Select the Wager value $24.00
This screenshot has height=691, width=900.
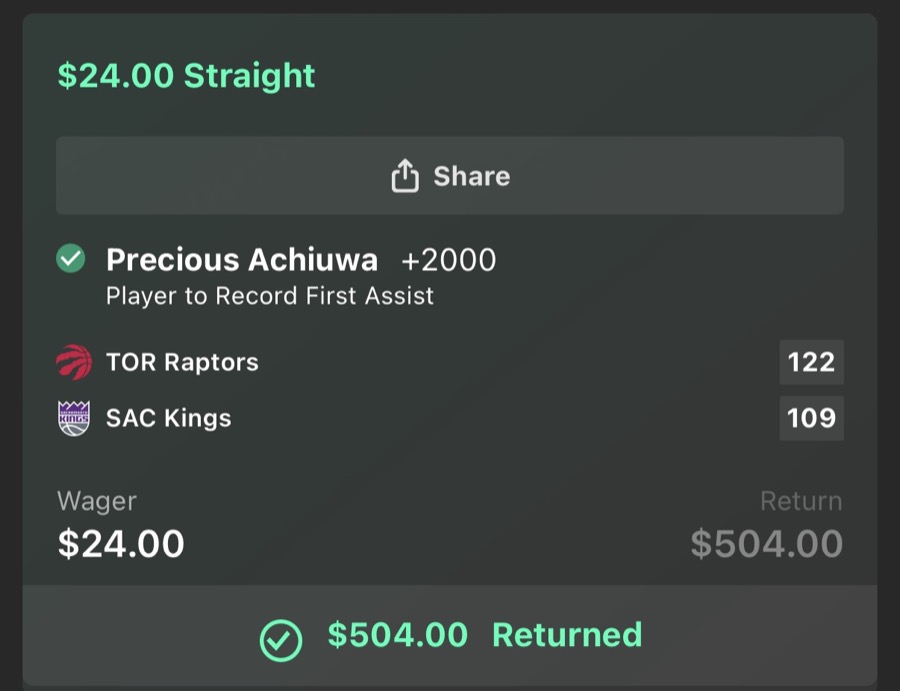coord(120,543)
